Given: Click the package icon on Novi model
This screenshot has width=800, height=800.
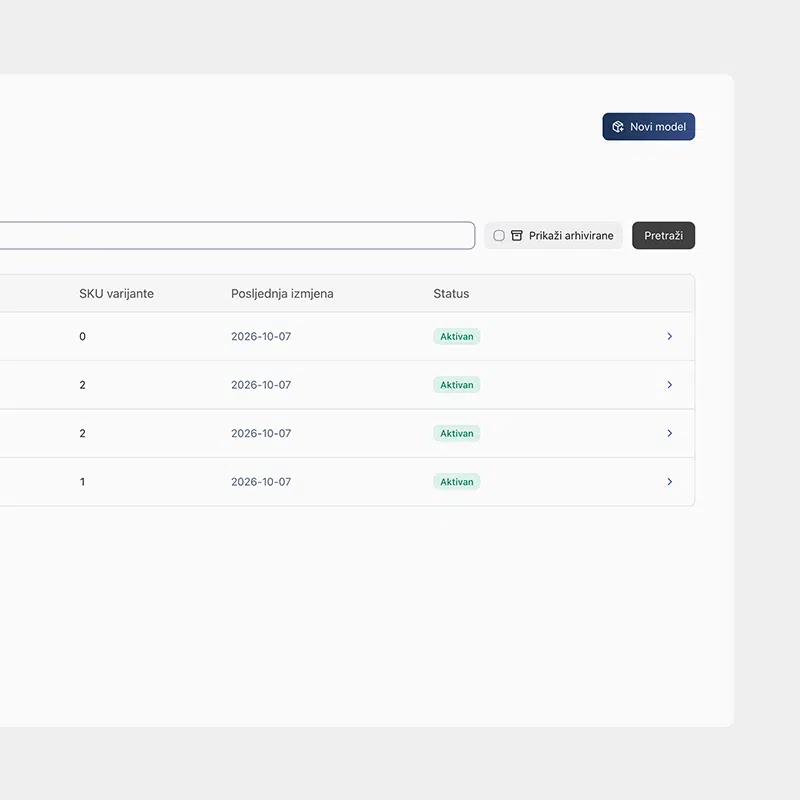Looking at the screenshot, I should (x=618, y=127).
